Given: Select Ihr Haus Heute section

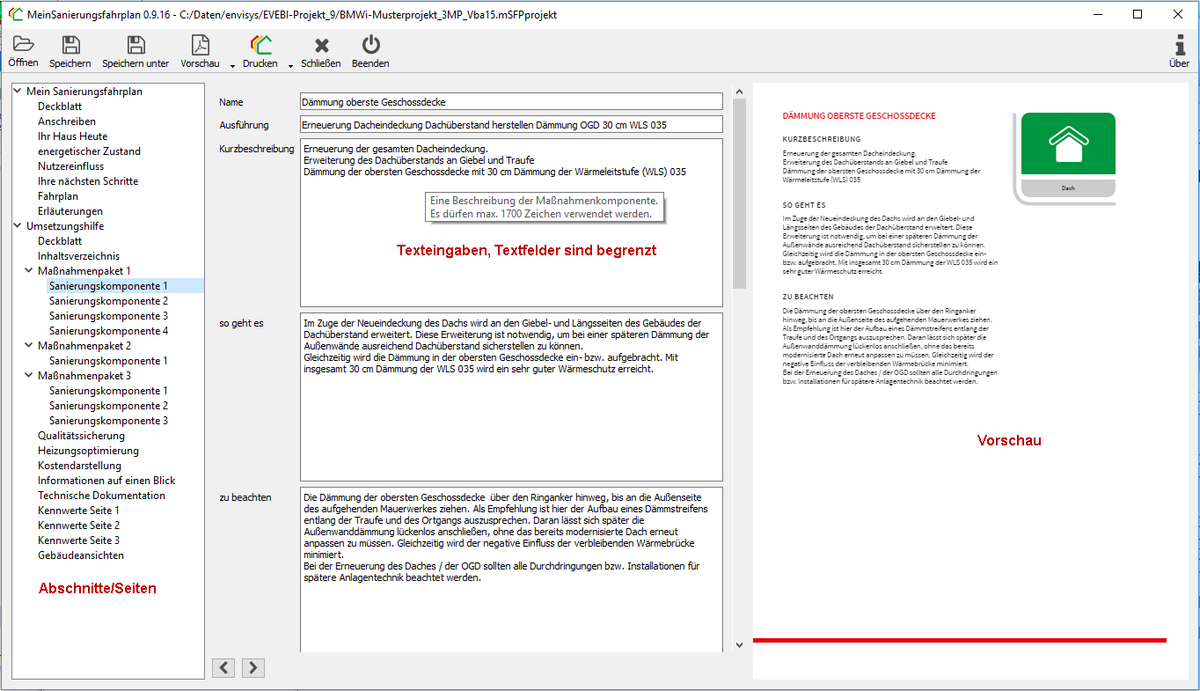Looking at the screenshot, I should coord(73,136).
